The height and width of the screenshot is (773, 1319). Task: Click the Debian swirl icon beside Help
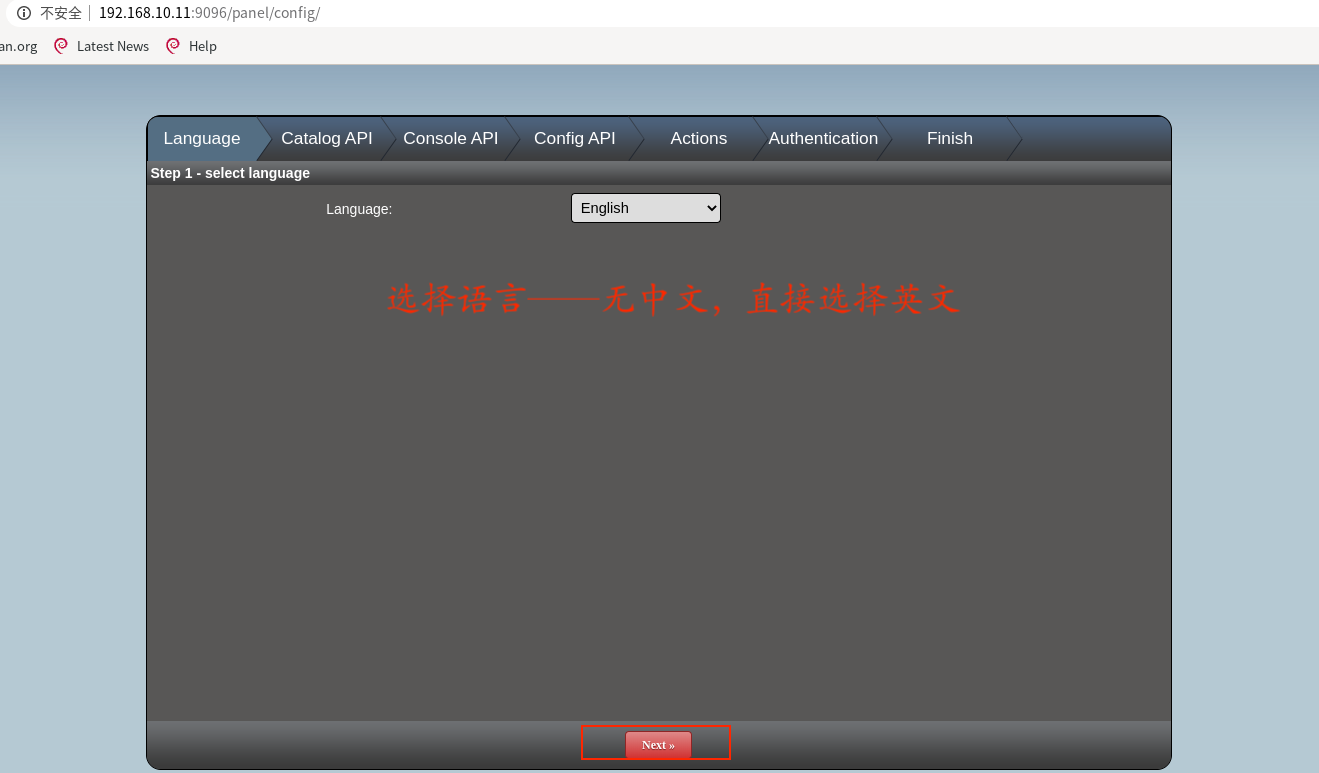pos(173,46)
